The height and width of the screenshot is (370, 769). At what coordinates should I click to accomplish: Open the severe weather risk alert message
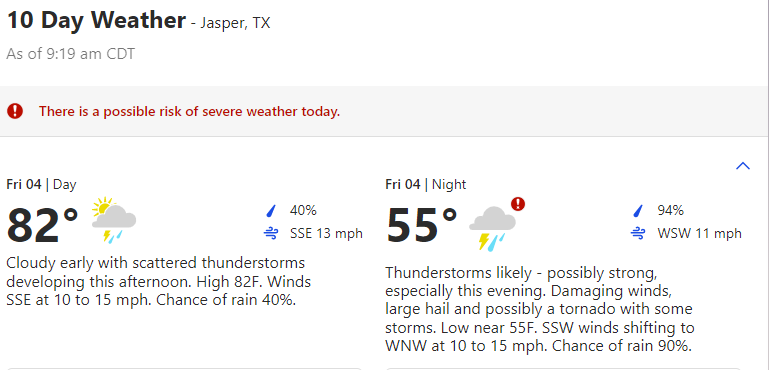click(x=189, y=111)
